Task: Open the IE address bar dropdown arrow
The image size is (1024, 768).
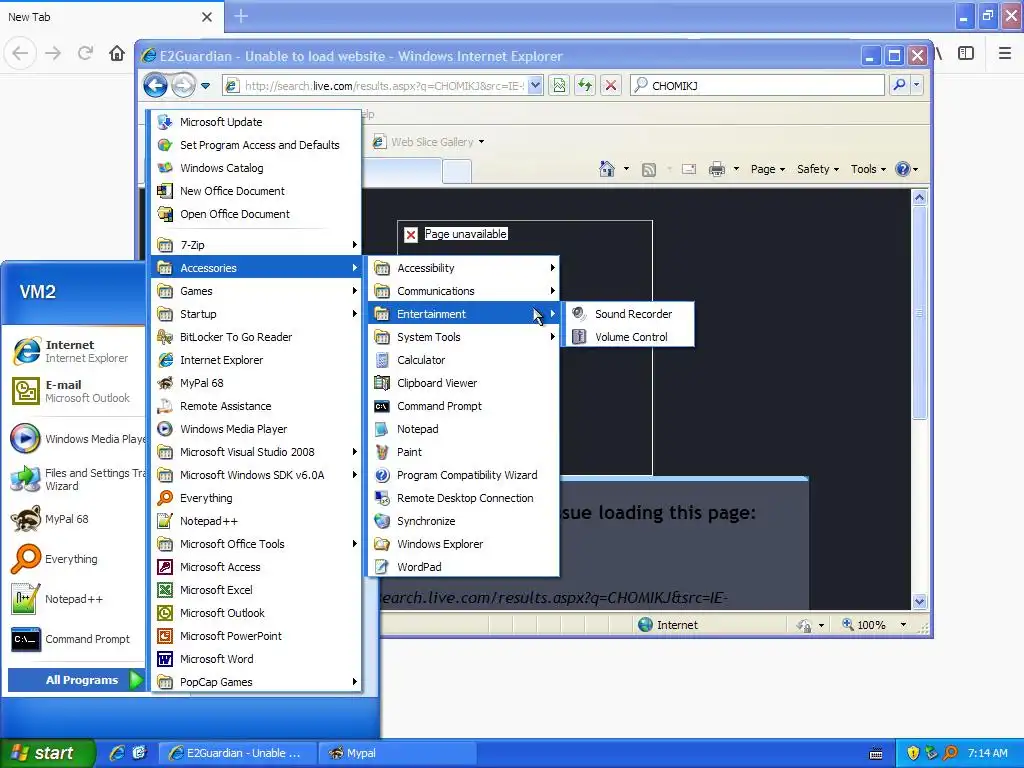Action: click(x=535, y=86)
